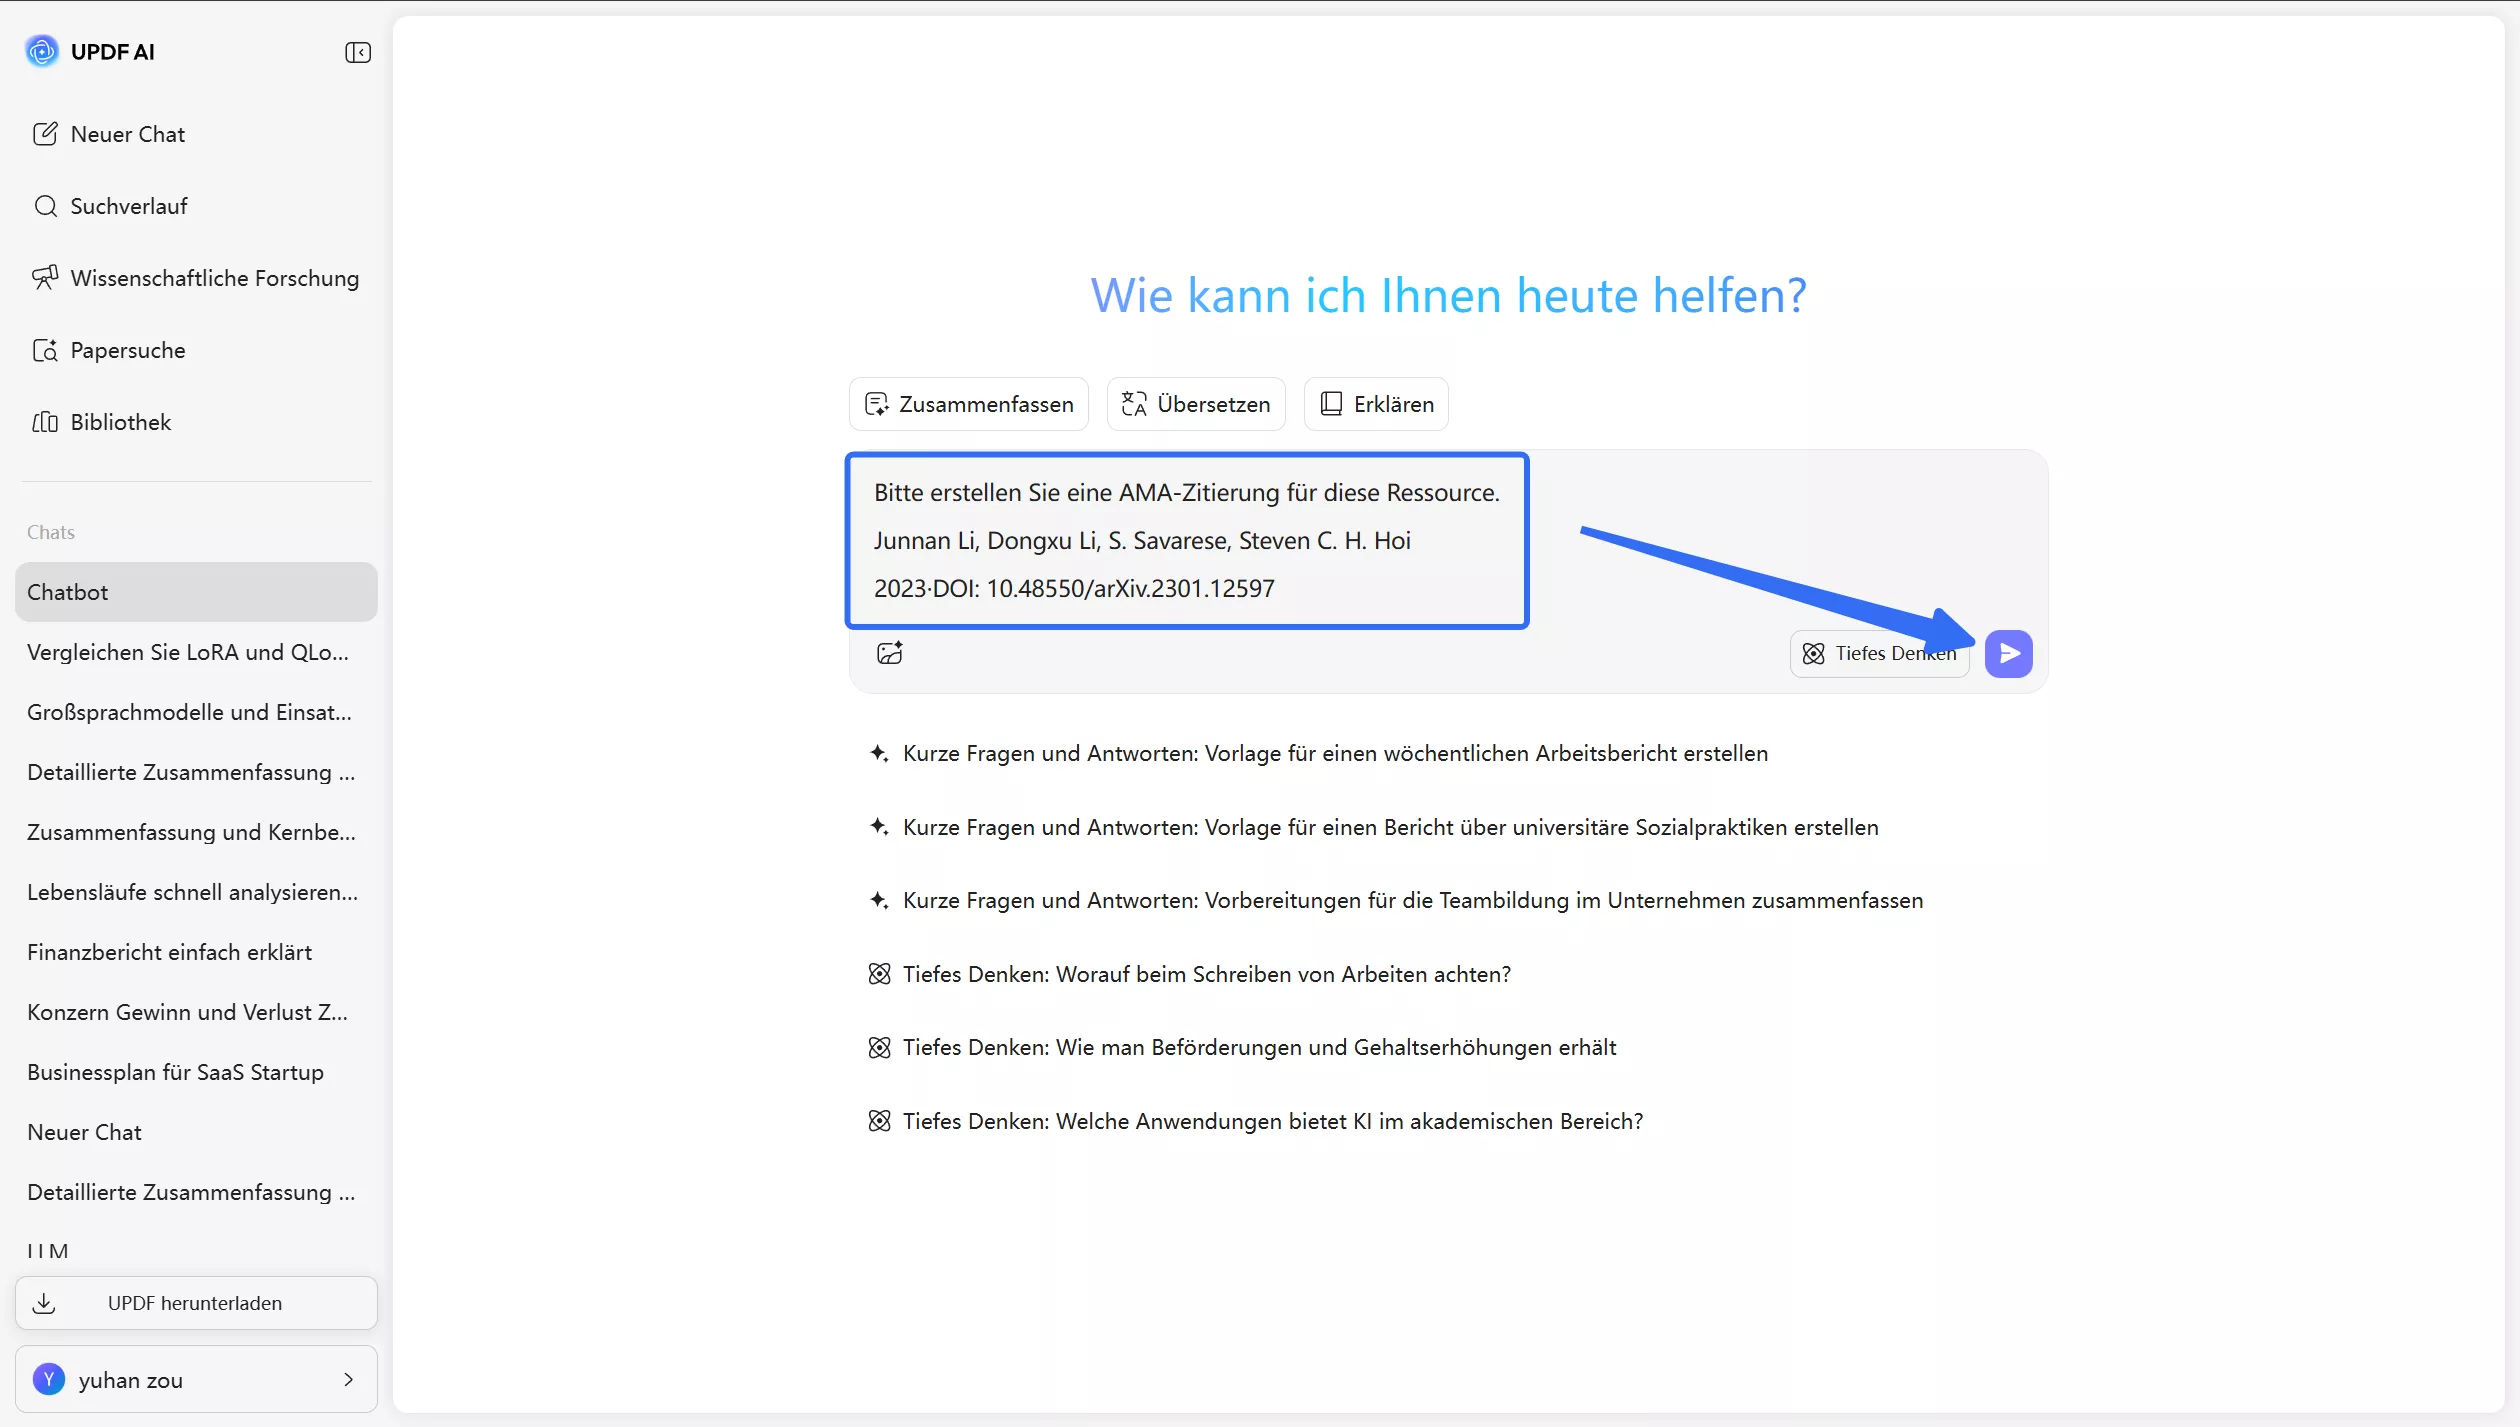Click the UPDF herunterladen button

[195, 1302]
